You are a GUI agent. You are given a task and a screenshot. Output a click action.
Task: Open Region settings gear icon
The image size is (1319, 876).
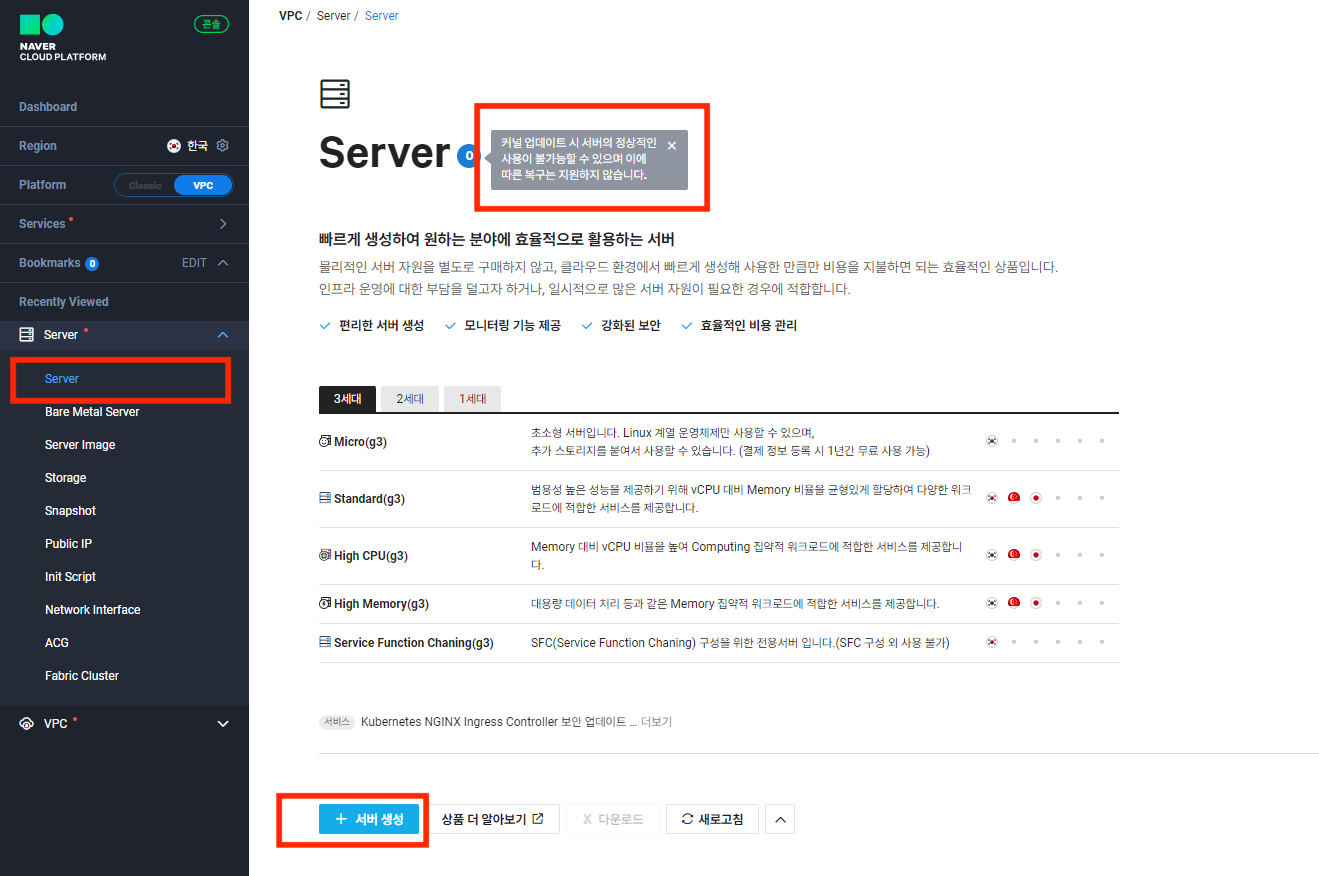click(223, 145)
